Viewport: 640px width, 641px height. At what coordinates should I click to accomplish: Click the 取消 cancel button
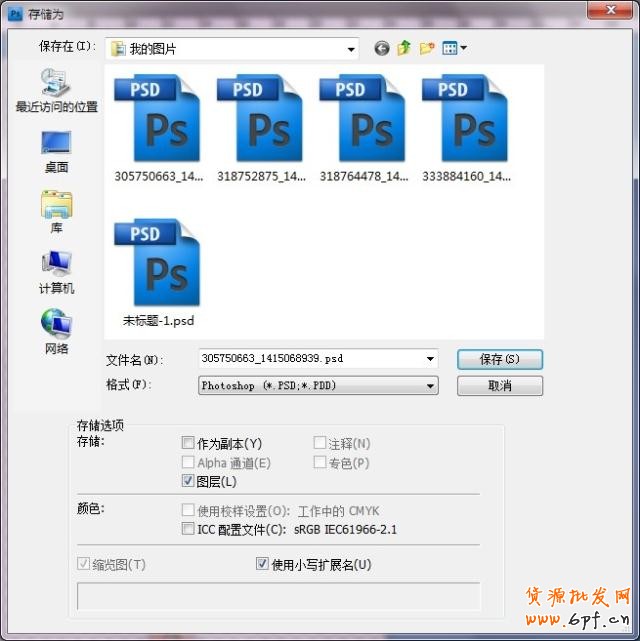pos(499,385)
